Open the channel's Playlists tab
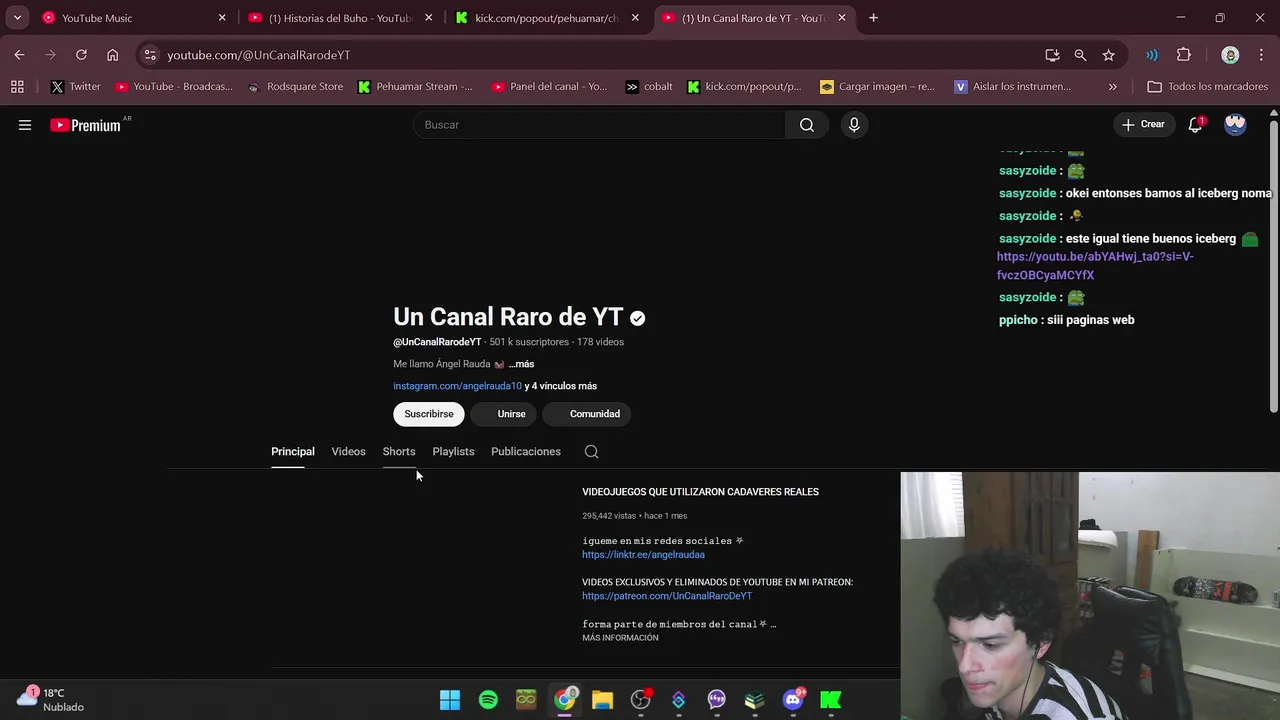 (x=453, y=452)
